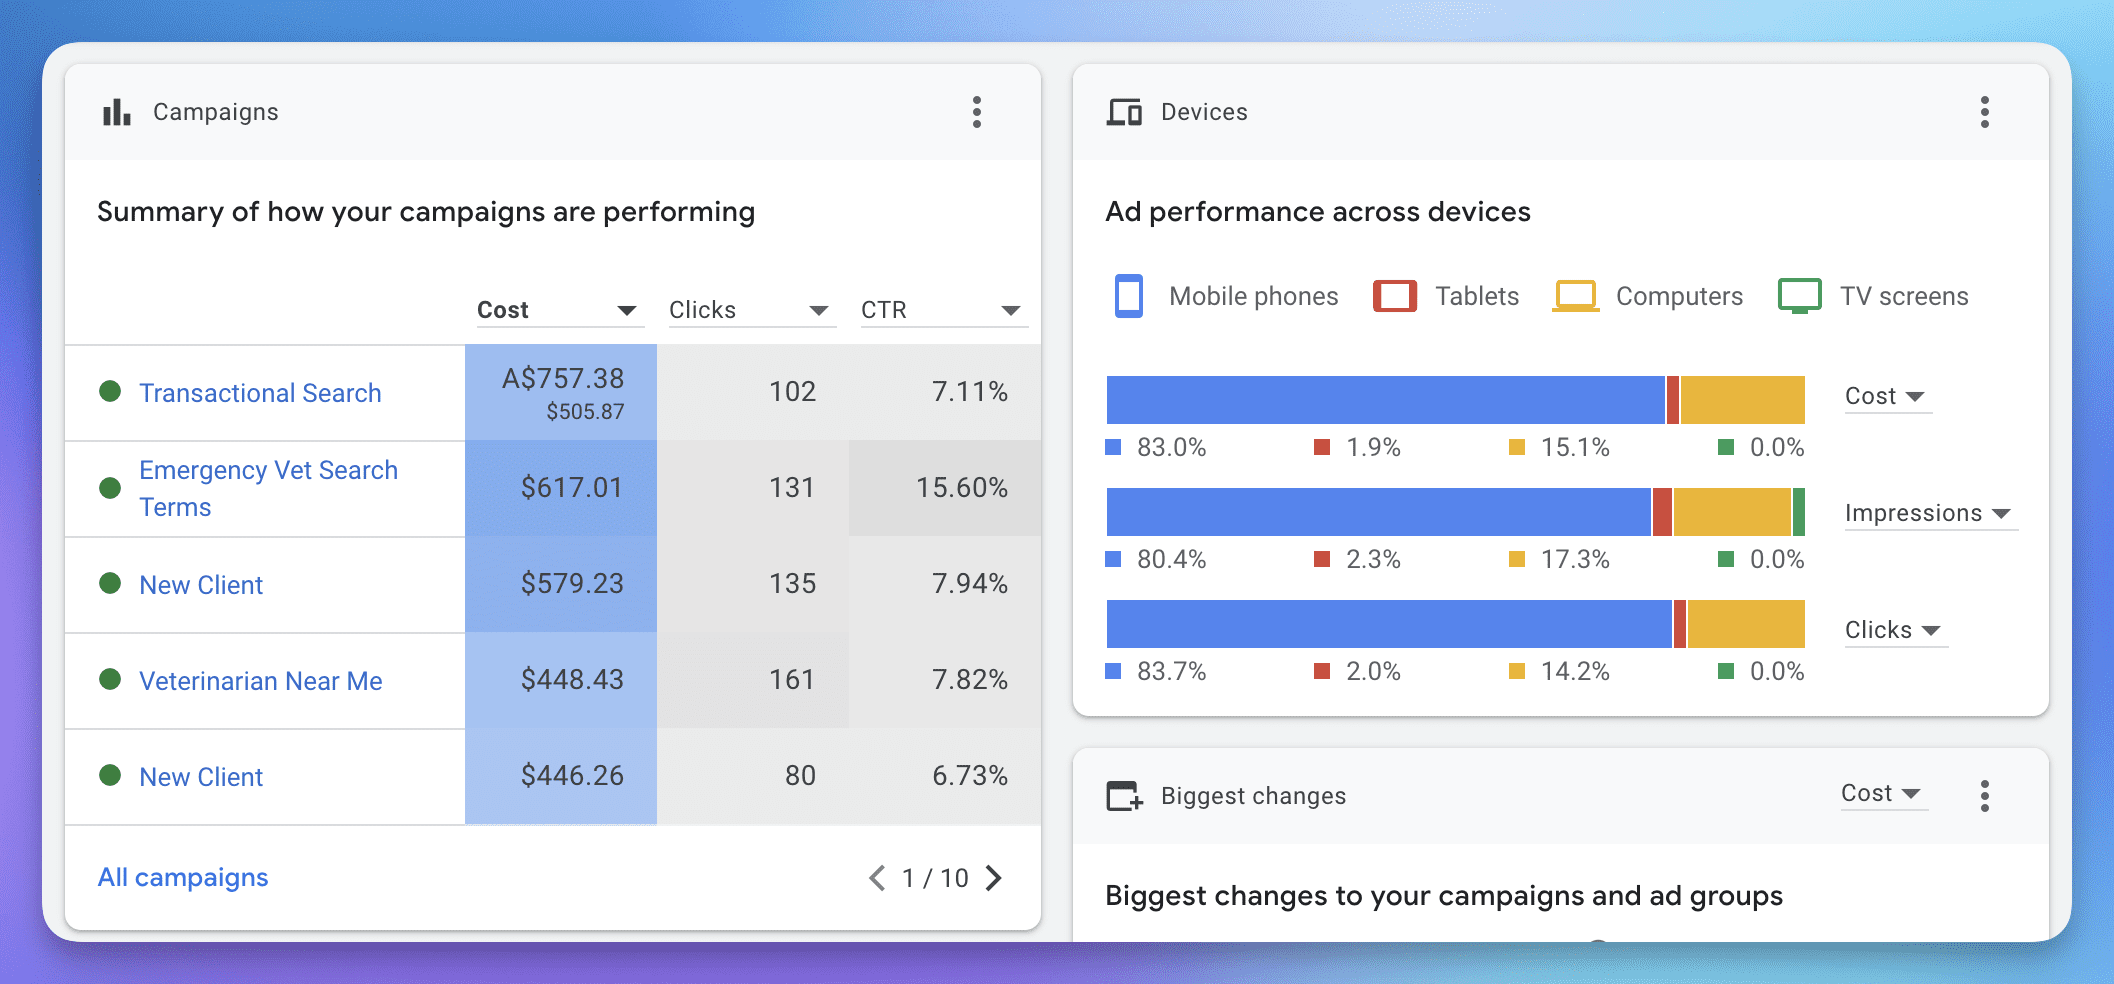The width and height of the screenshot is (2114, 984).
Task: Open the Cost dropdown in Biggest changes
Action: [x=1883, y=793]
